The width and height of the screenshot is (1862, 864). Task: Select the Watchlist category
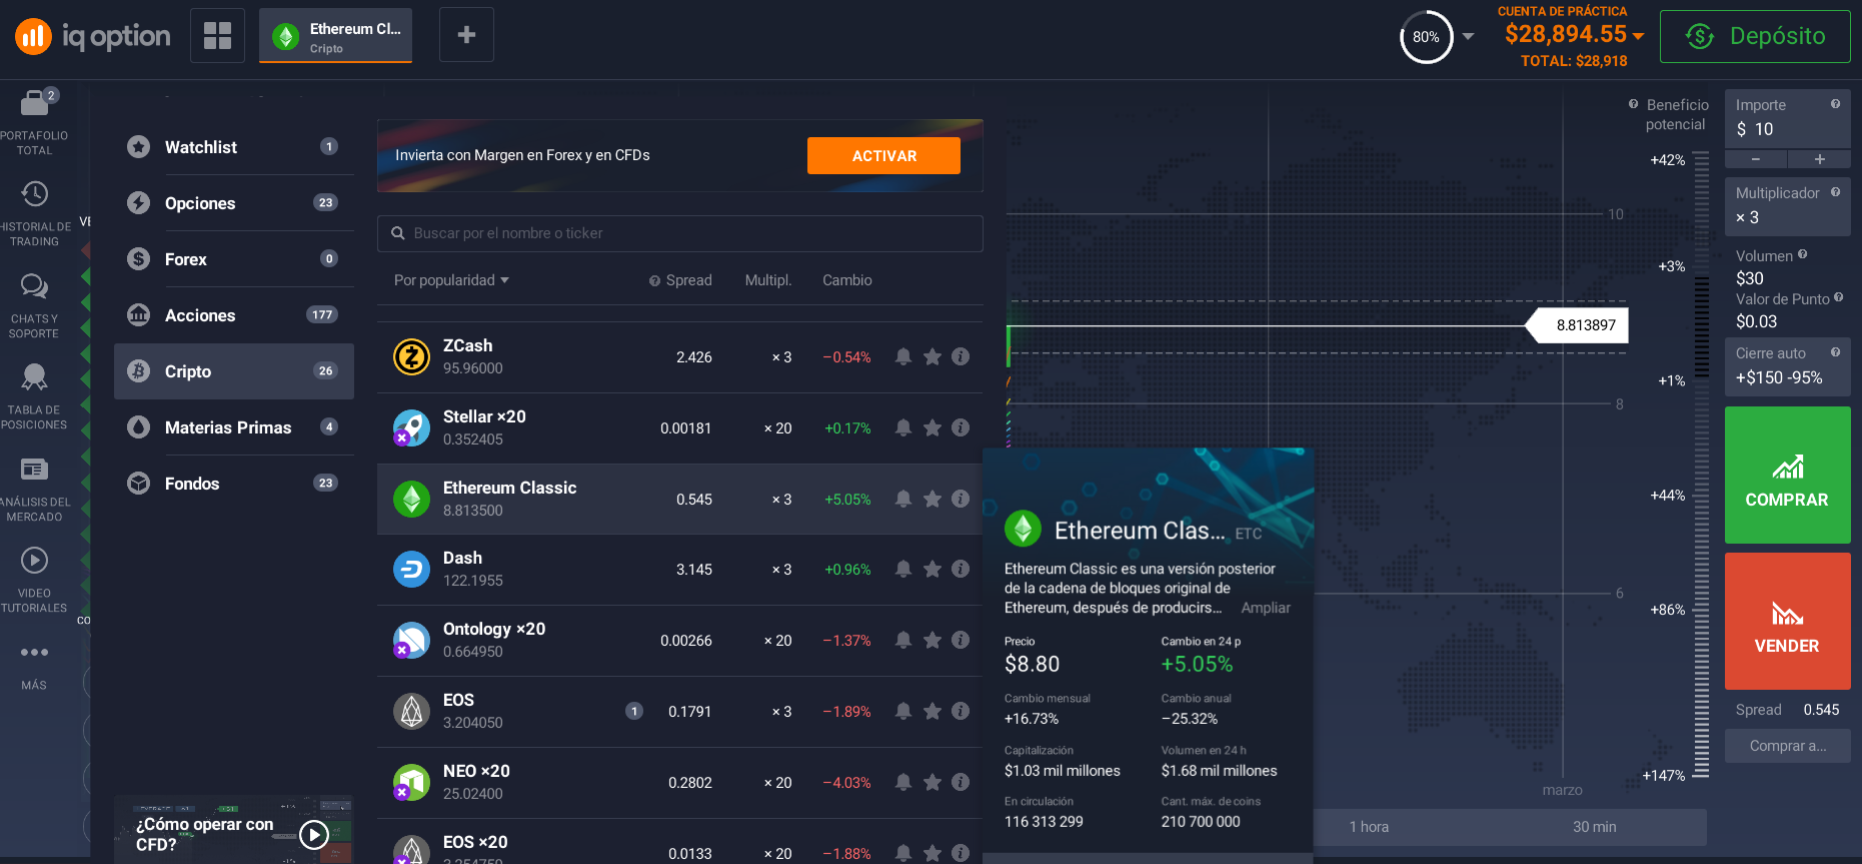(234, 147)
